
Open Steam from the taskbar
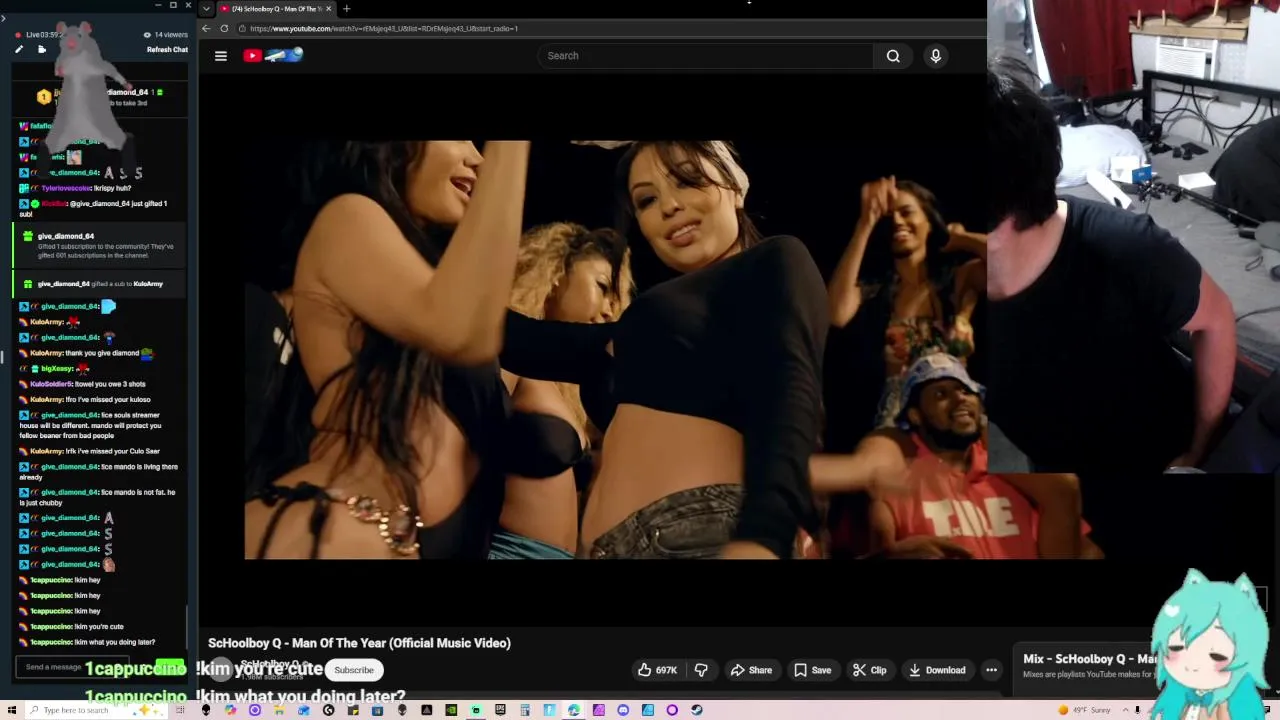click(697, 710)
